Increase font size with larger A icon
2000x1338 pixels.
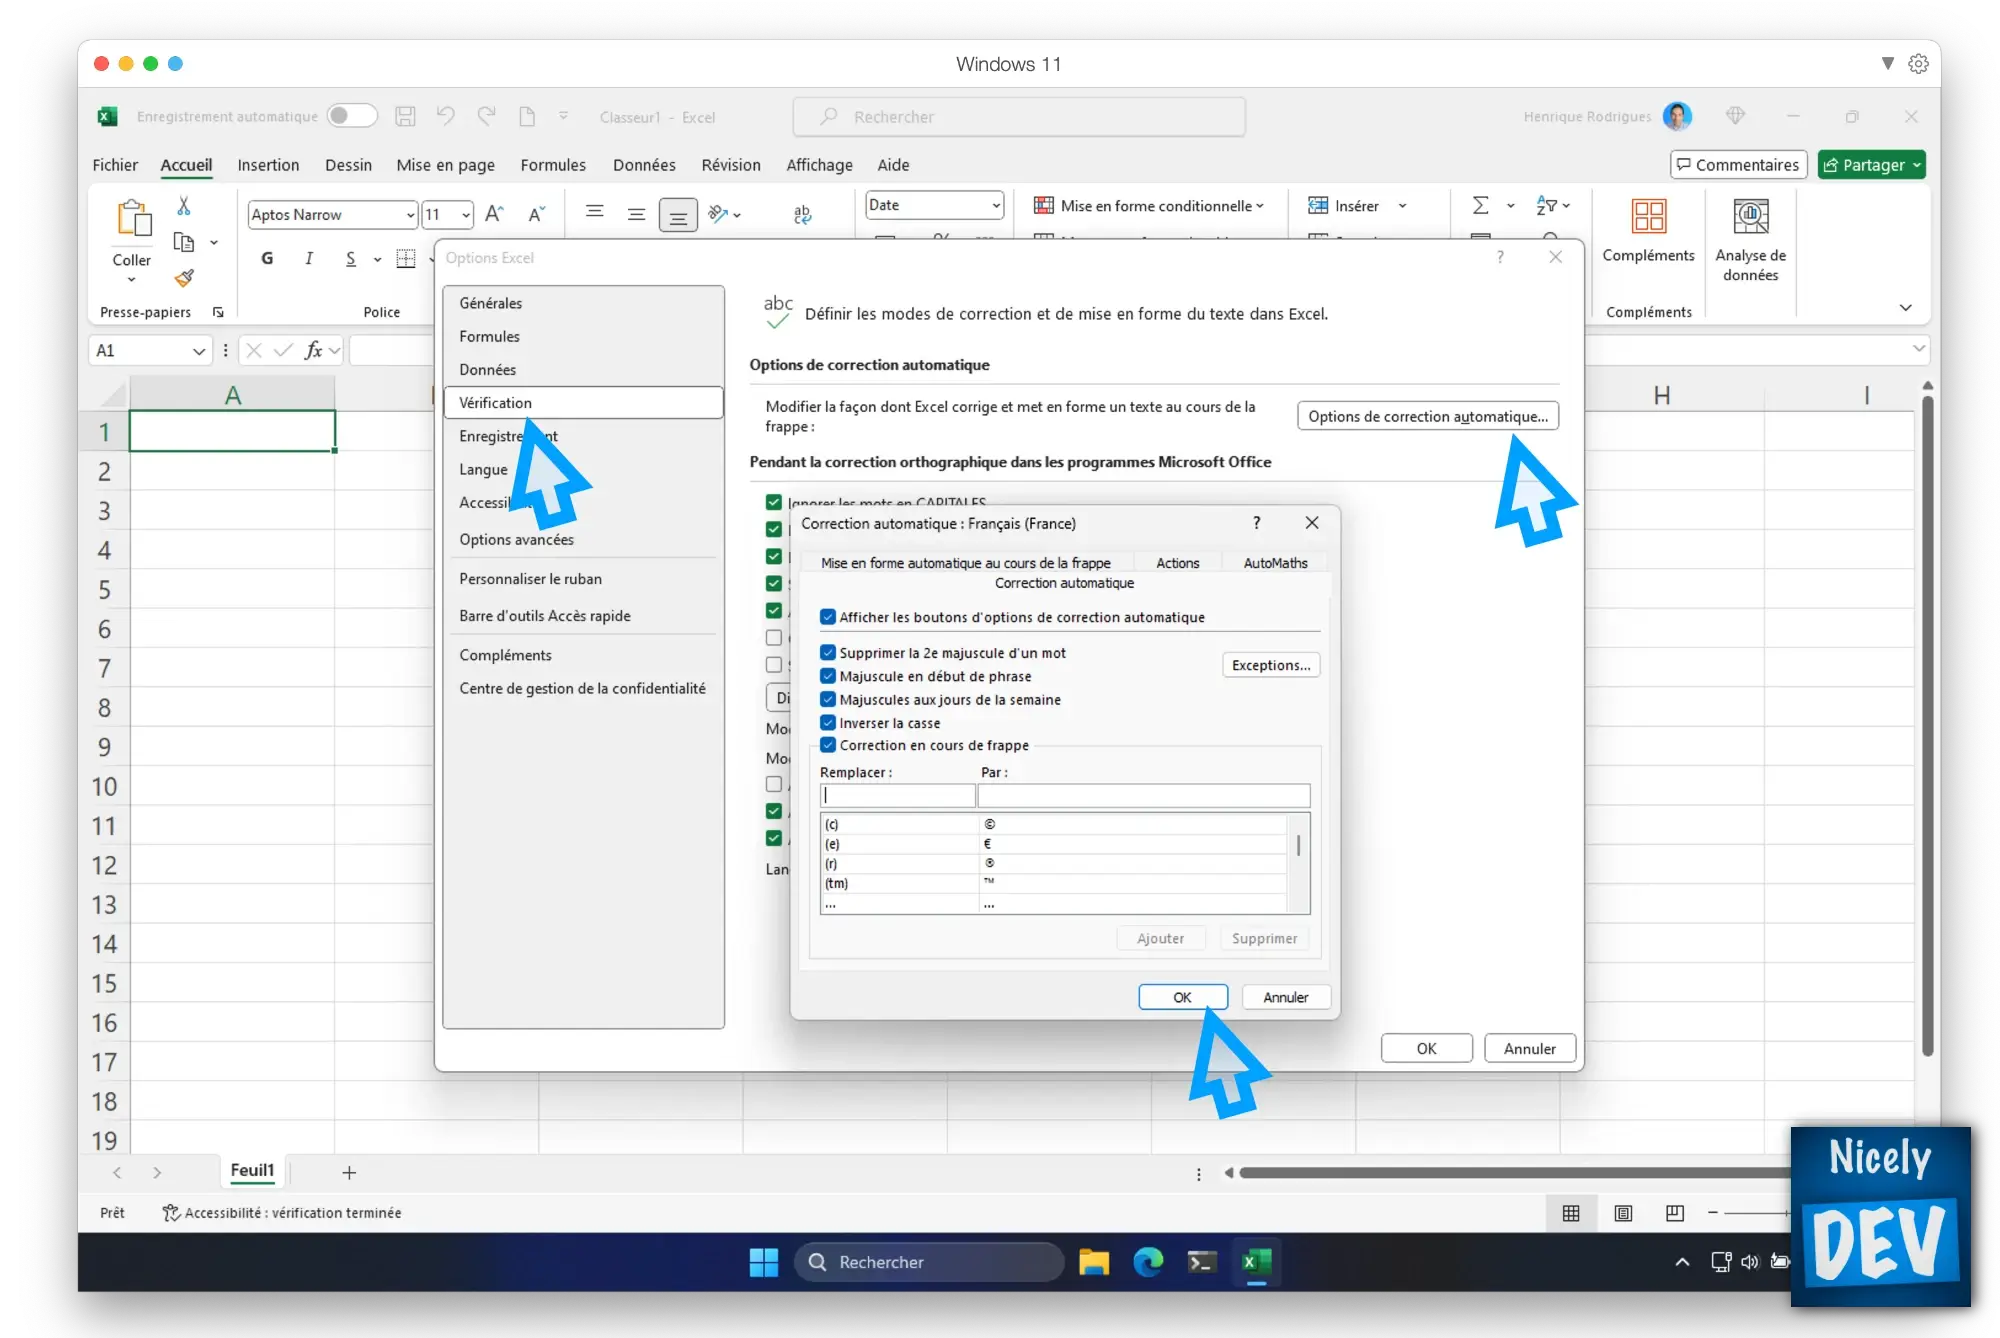tap(494, 213)
